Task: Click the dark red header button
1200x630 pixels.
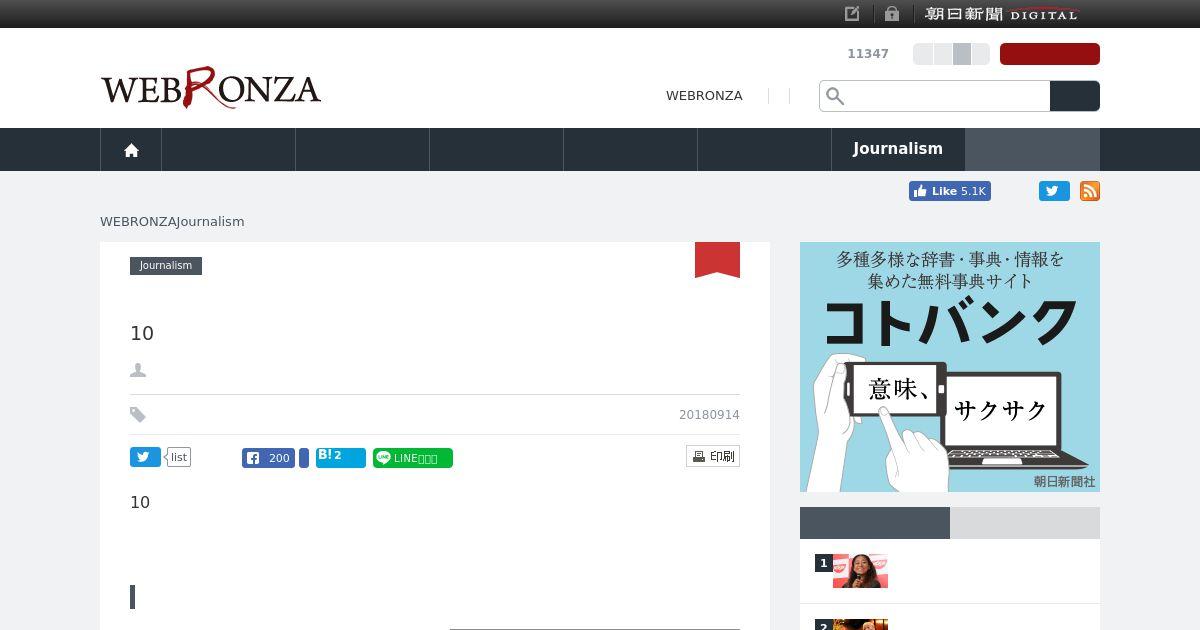Action: coord(1050,54)
